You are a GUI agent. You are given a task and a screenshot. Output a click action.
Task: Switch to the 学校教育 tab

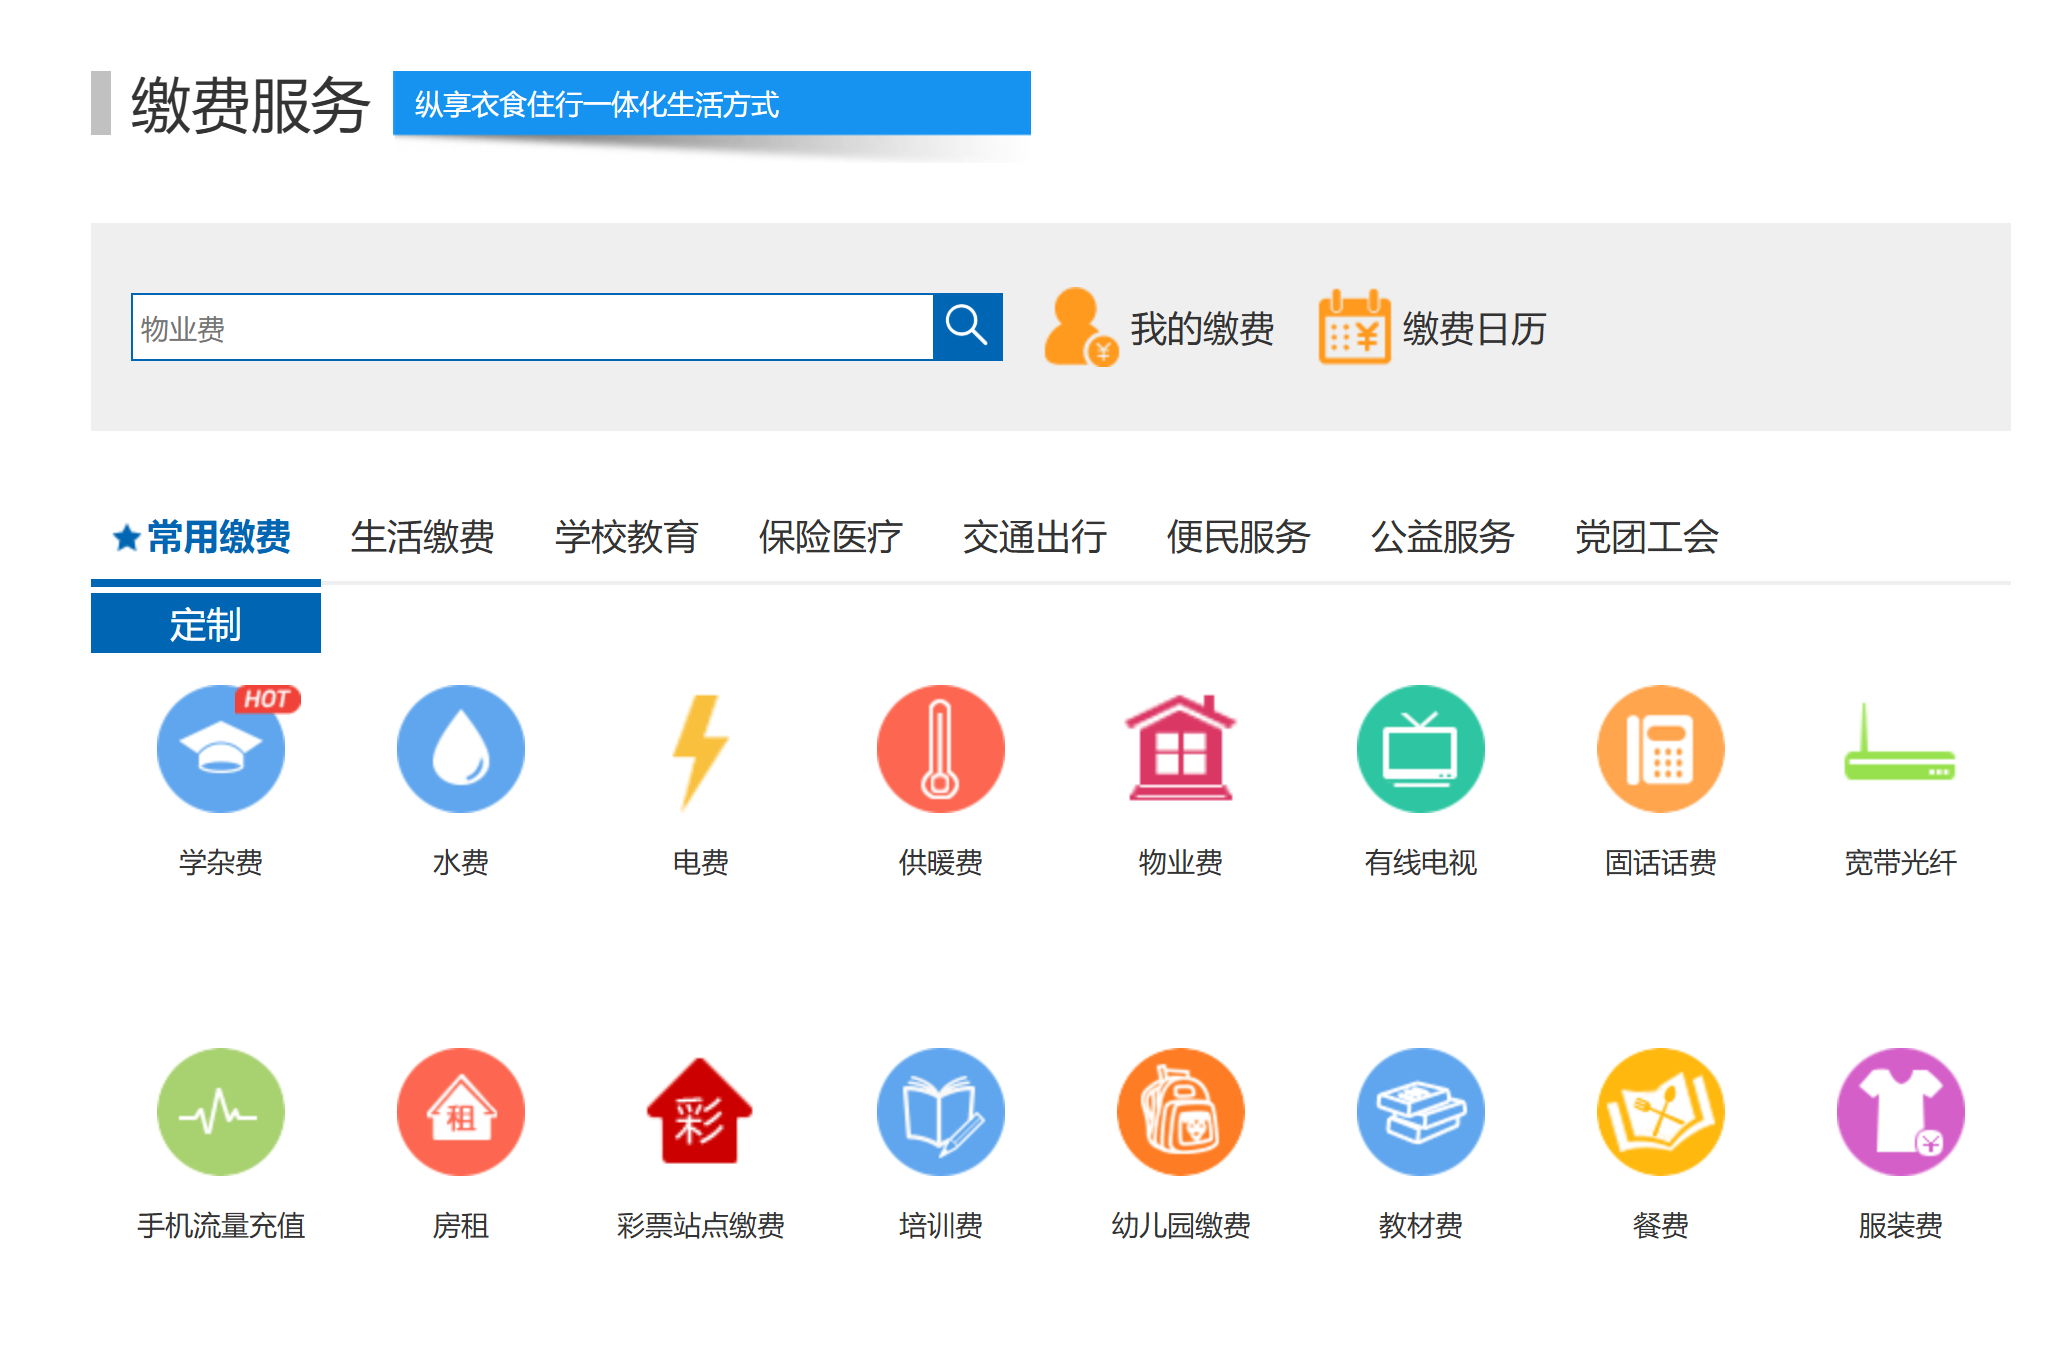pyautogui.click(x=626, y=537)
